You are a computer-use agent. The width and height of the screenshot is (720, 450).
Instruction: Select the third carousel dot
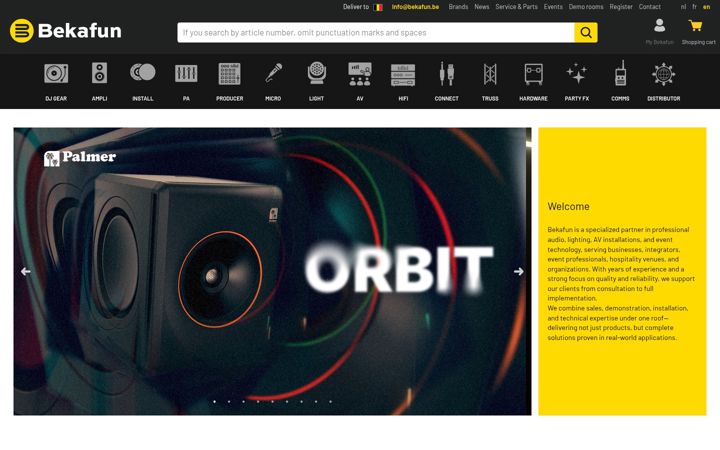pos(243,402)
